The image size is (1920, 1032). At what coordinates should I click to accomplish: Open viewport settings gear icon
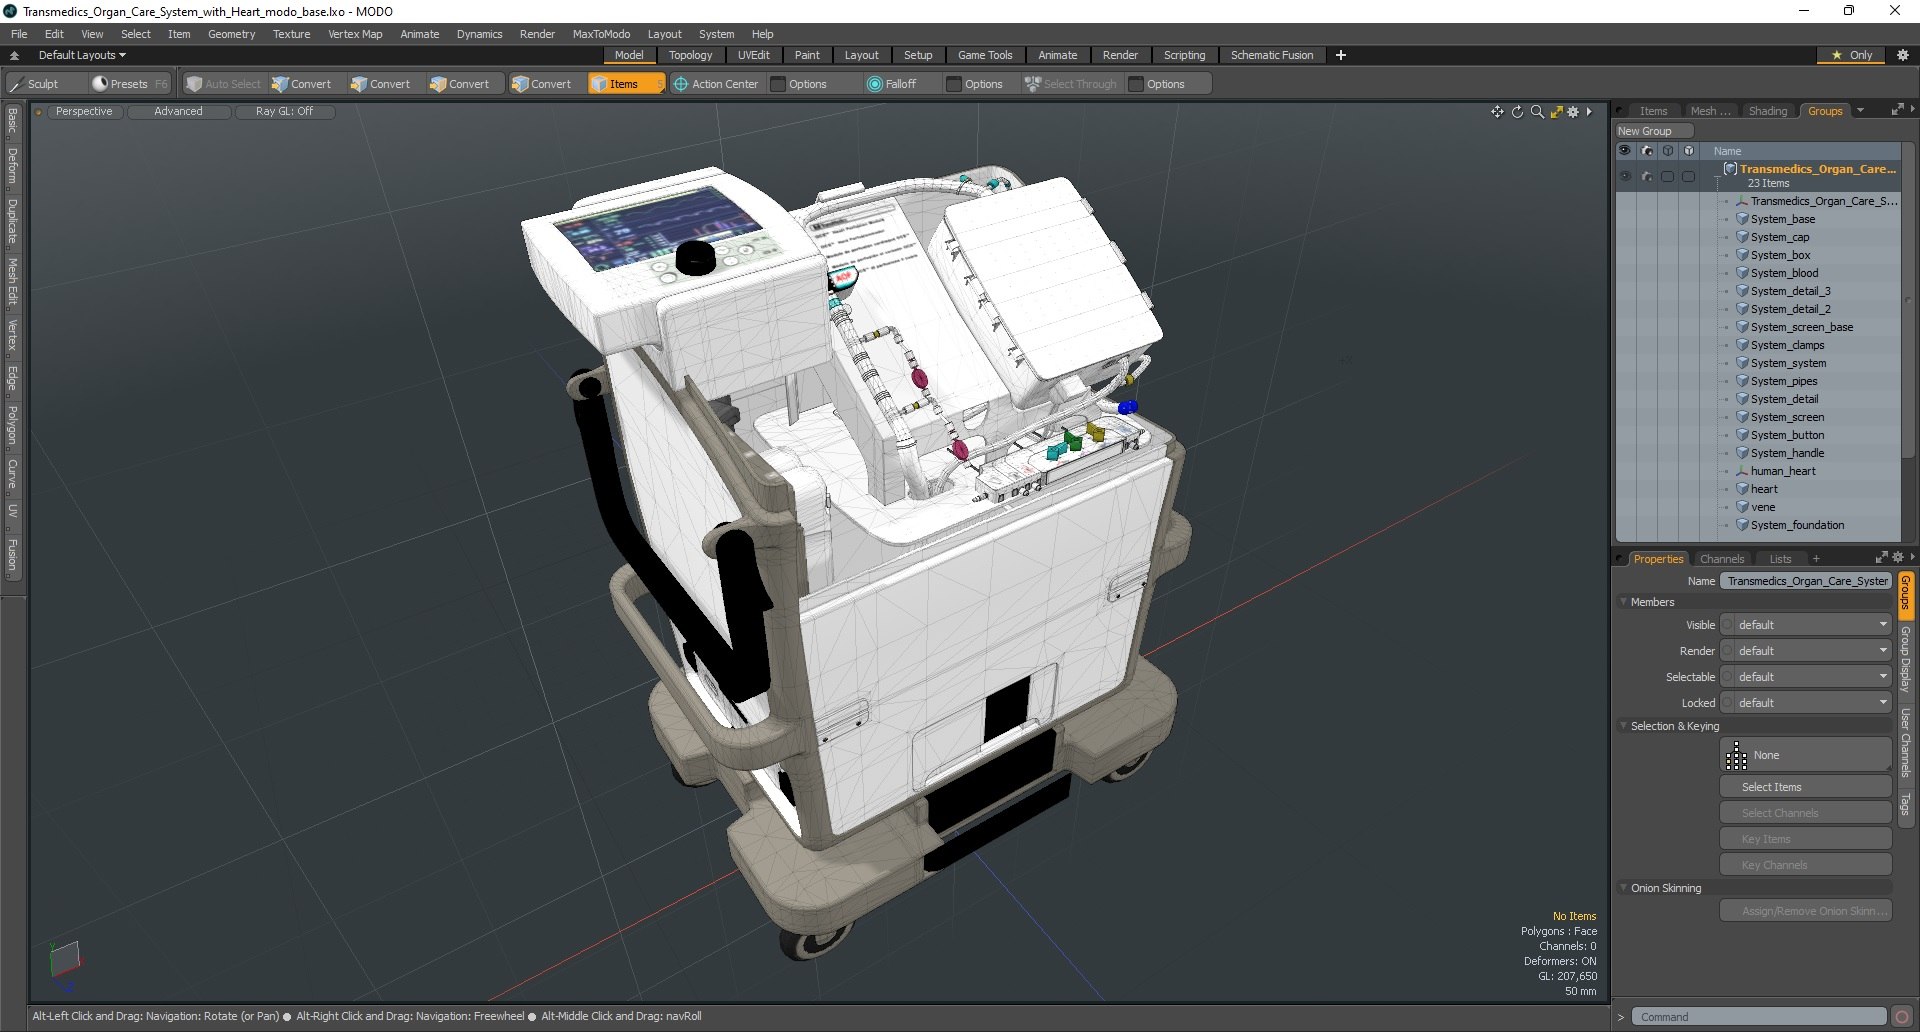(x=1573, y=112)
